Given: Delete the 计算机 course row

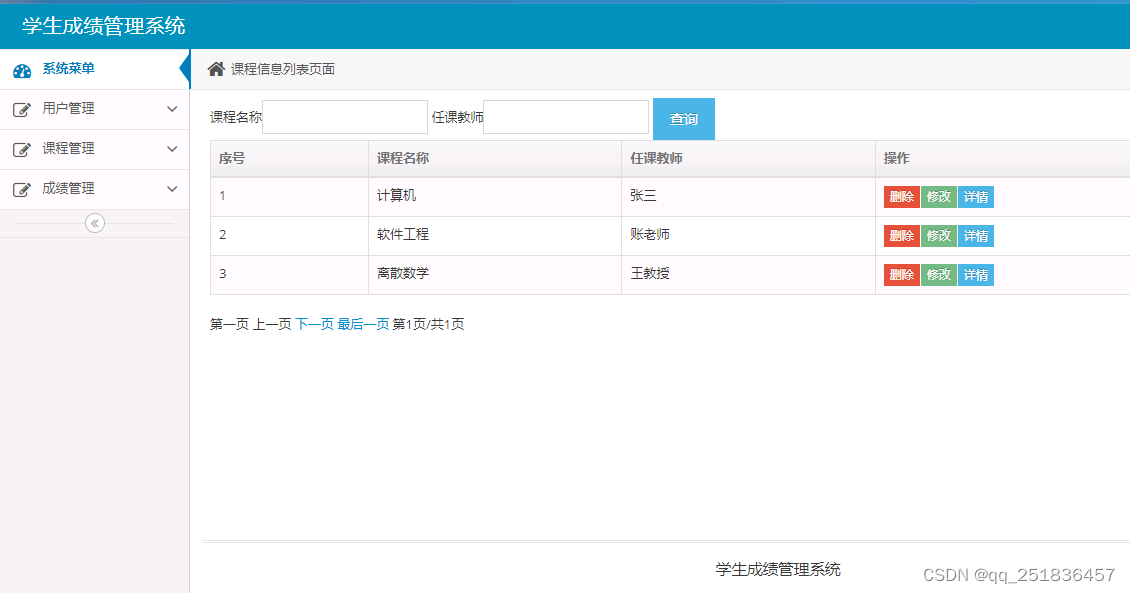Looking at the screenshot, I should pyautogui.click(x=902, y=197).
